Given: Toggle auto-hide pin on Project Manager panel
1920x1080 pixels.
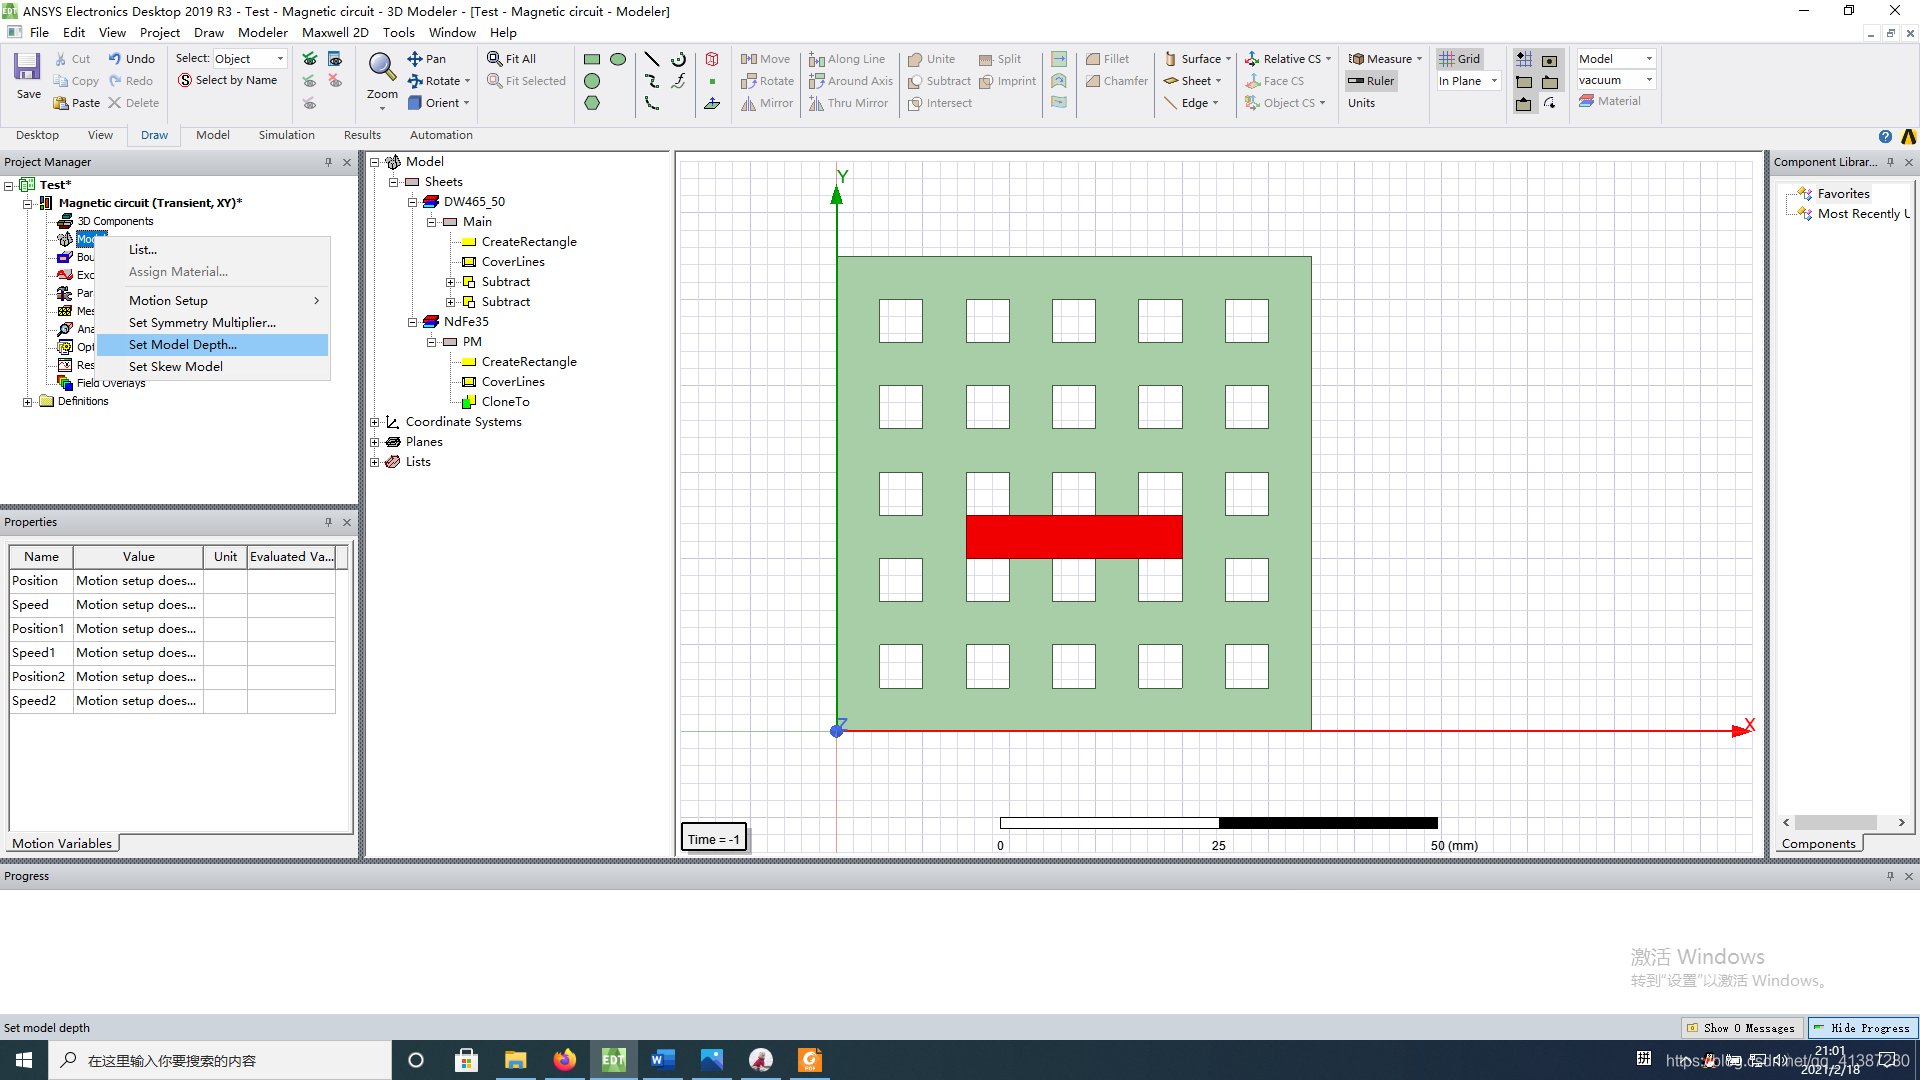Looking at the screenshot, I should pyautogui.click(x=328, y=162).
